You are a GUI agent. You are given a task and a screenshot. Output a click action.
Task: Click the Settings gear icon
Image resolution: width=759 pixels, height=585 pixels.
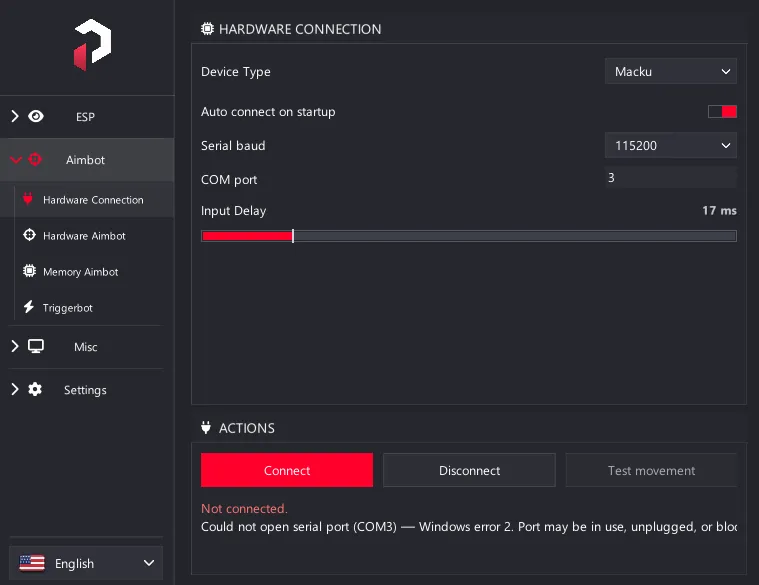pos(35,389)
